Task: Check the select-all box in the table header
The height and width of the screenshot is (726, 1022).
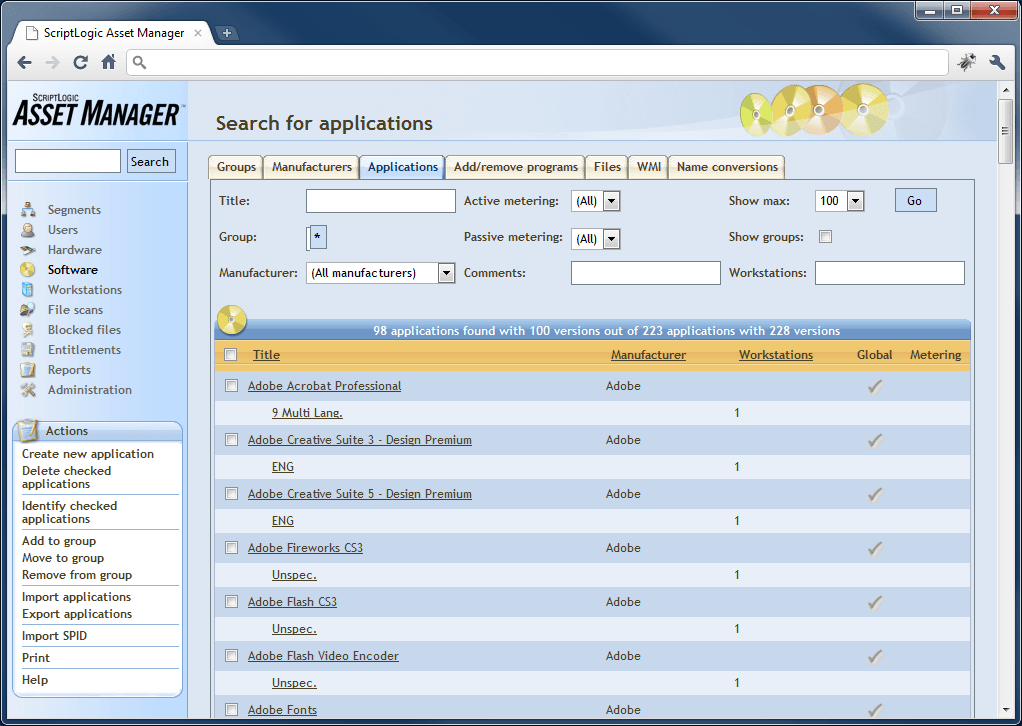Action: tap(230, 354)
